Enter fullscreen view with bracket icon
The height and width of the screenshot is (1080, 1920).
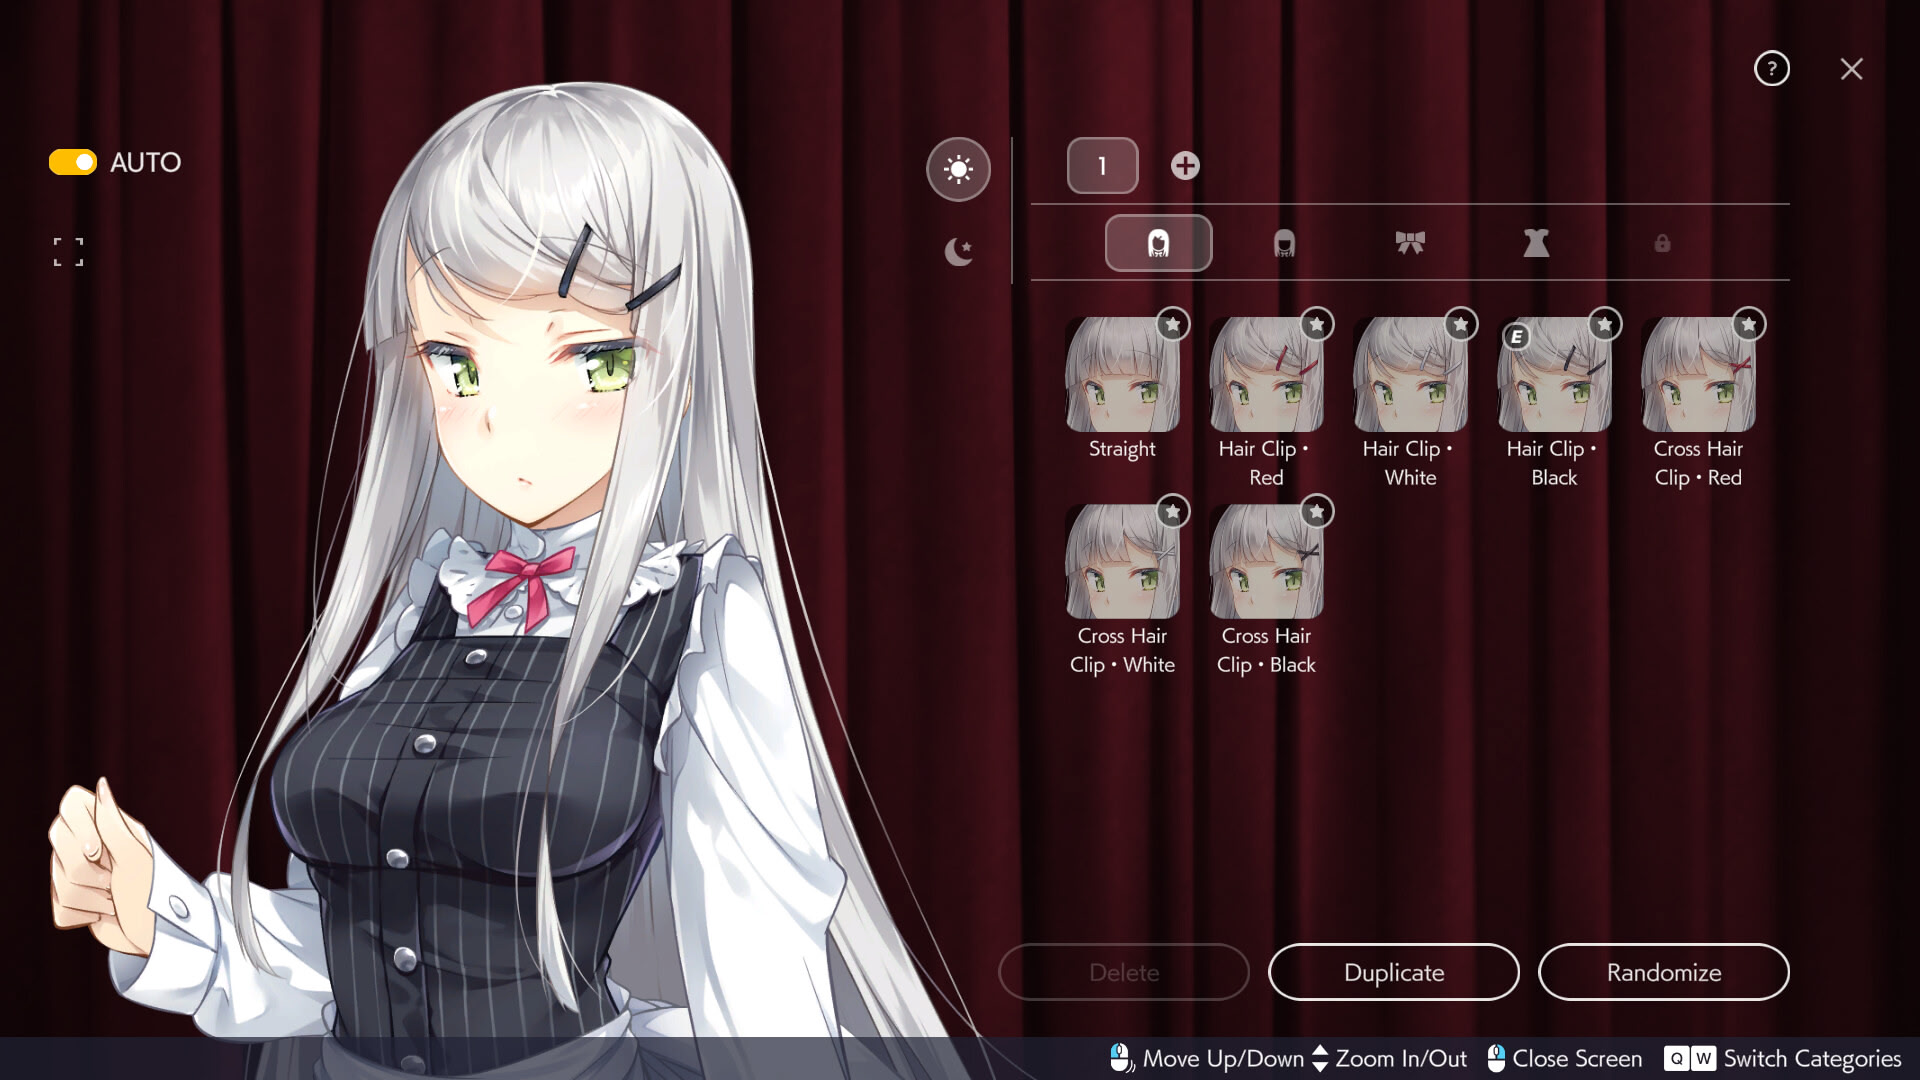tap(68, 252)
